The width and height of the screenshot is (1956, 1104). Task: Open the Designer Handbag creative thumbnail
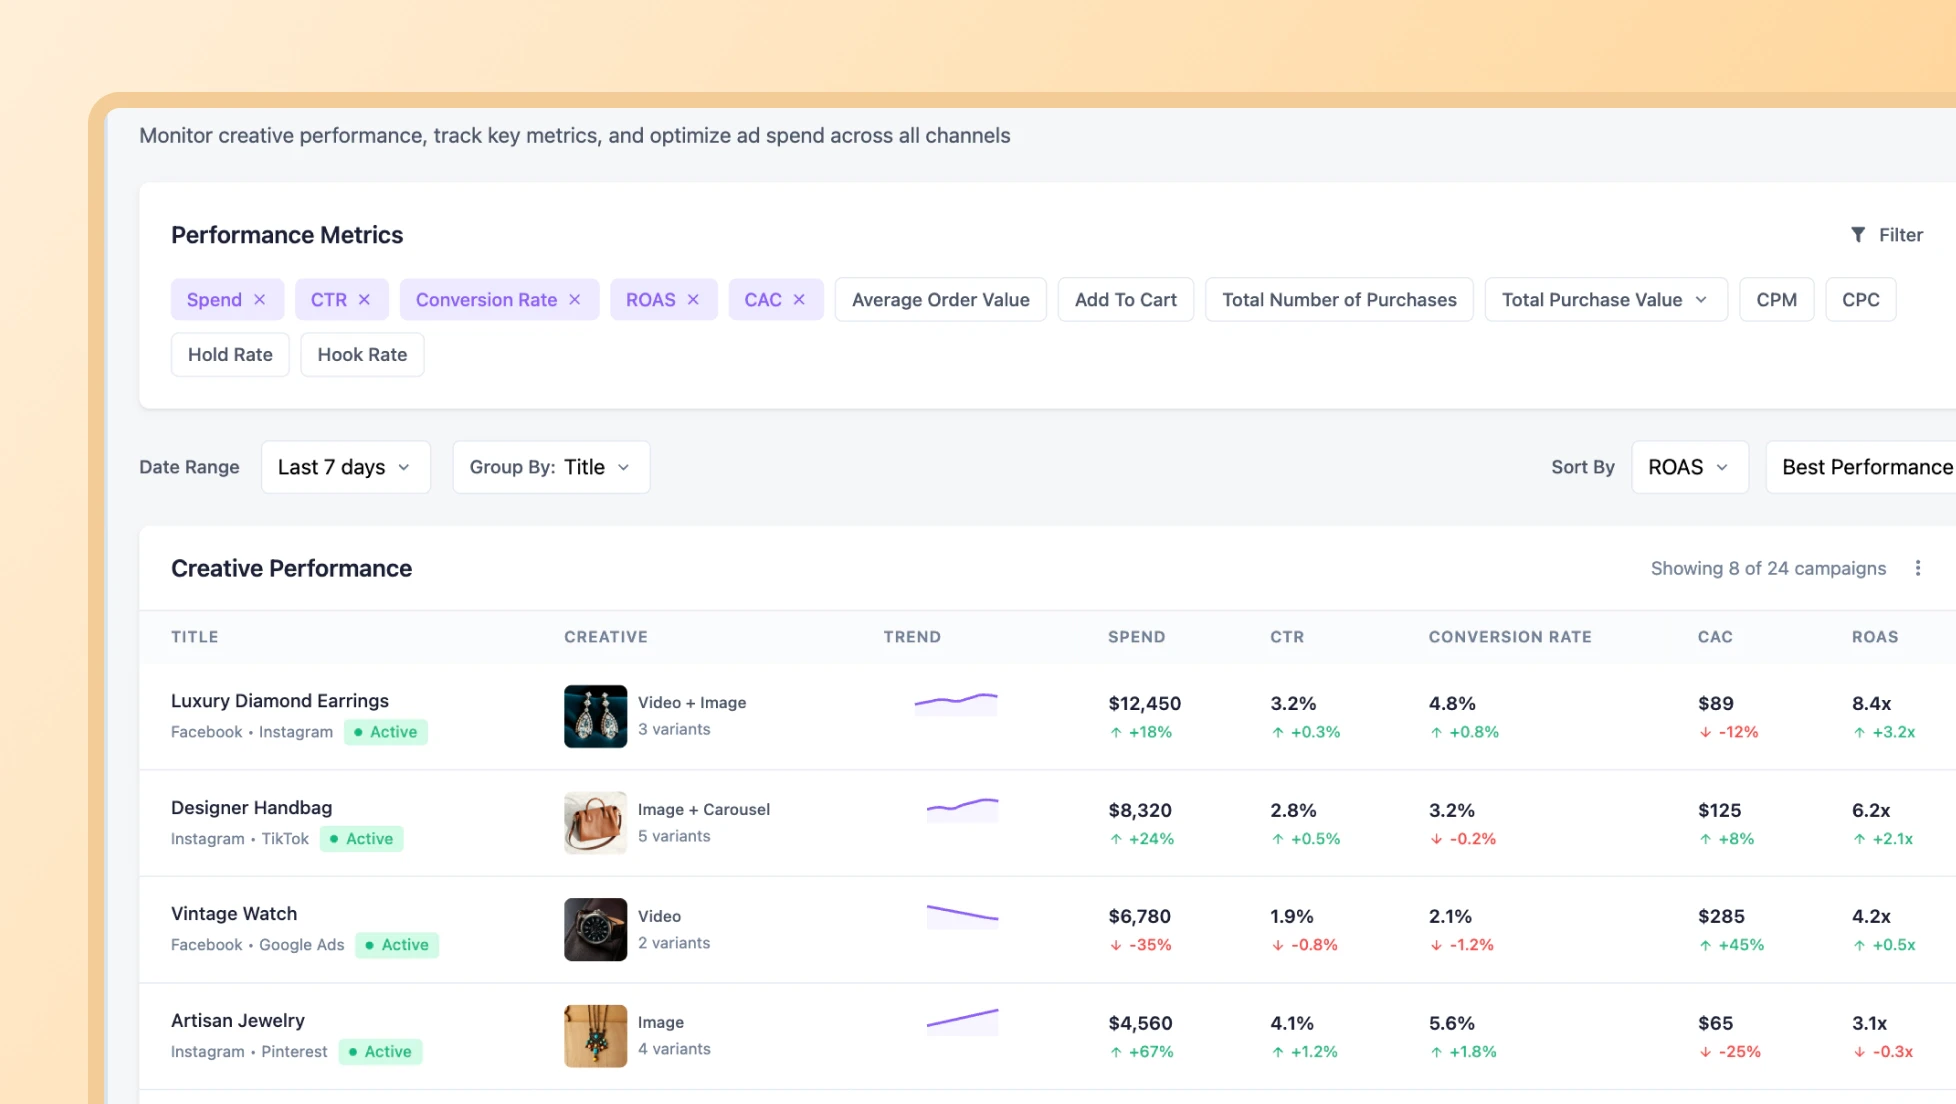tap(595, 823)
